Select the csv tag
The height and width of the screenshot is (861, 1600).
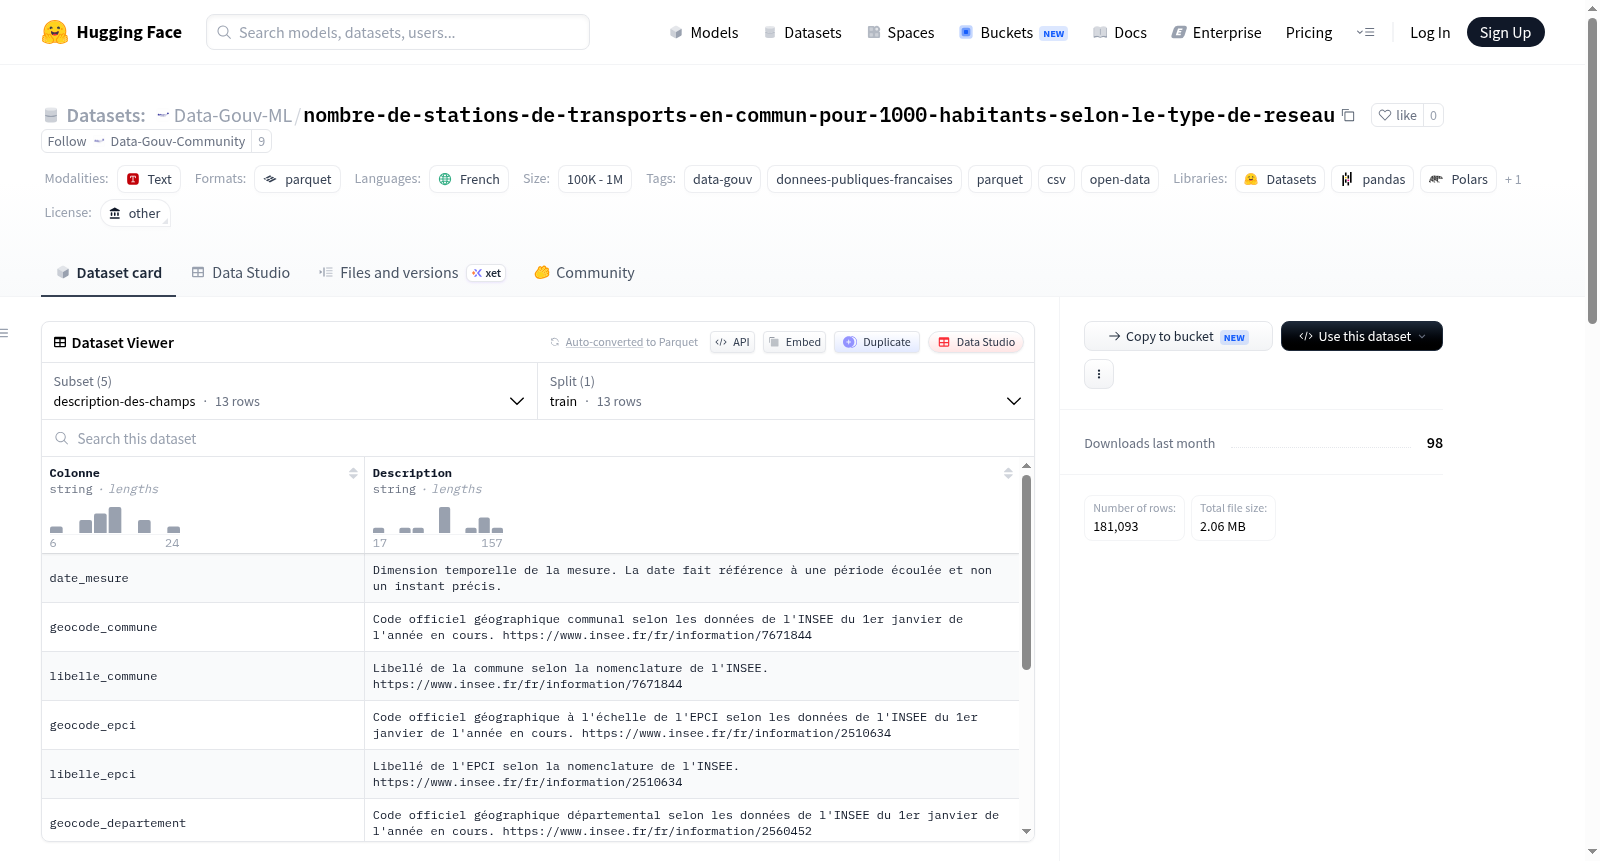1056,179
